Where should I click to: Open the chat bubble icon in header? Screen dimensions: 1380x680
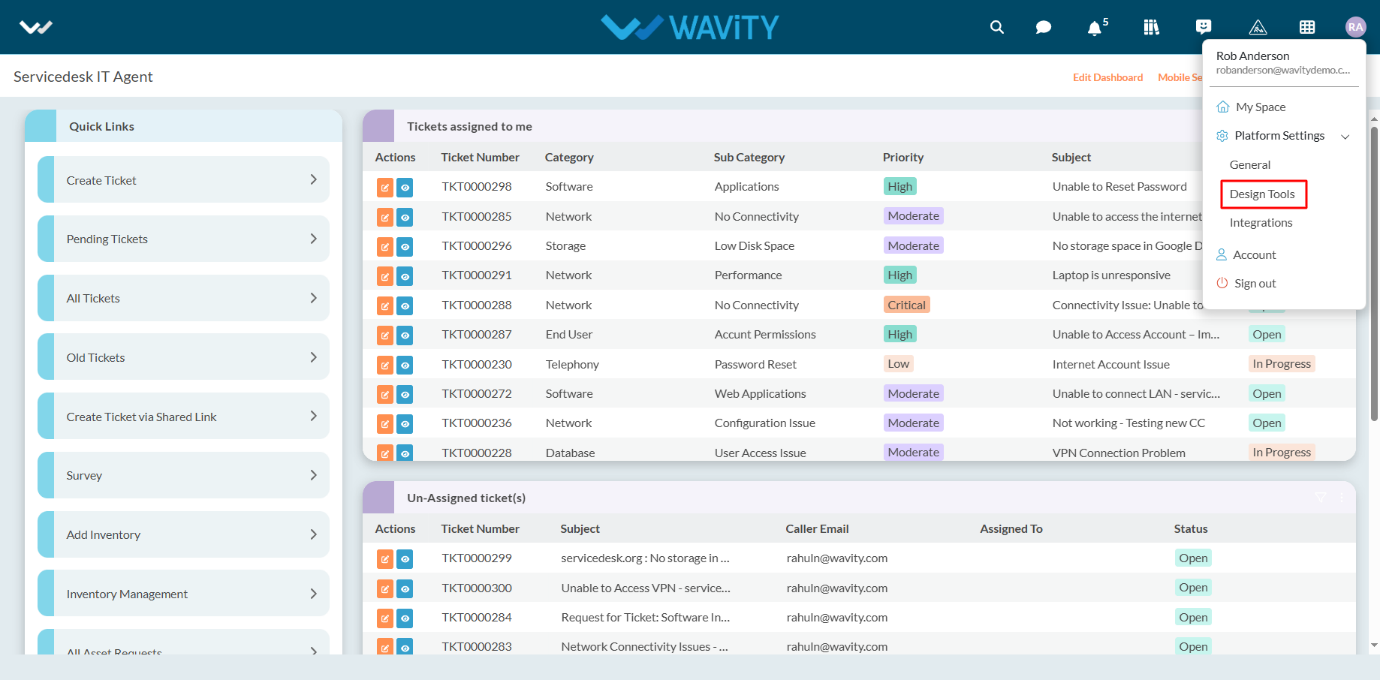[x=1044, y=27]
